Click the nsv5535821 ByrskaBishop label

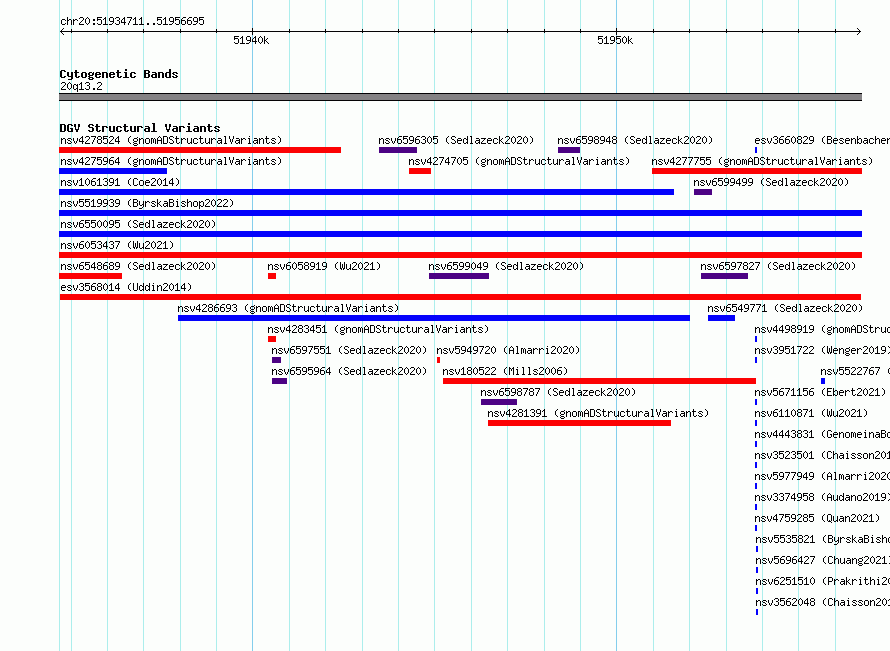coord(822,539)
